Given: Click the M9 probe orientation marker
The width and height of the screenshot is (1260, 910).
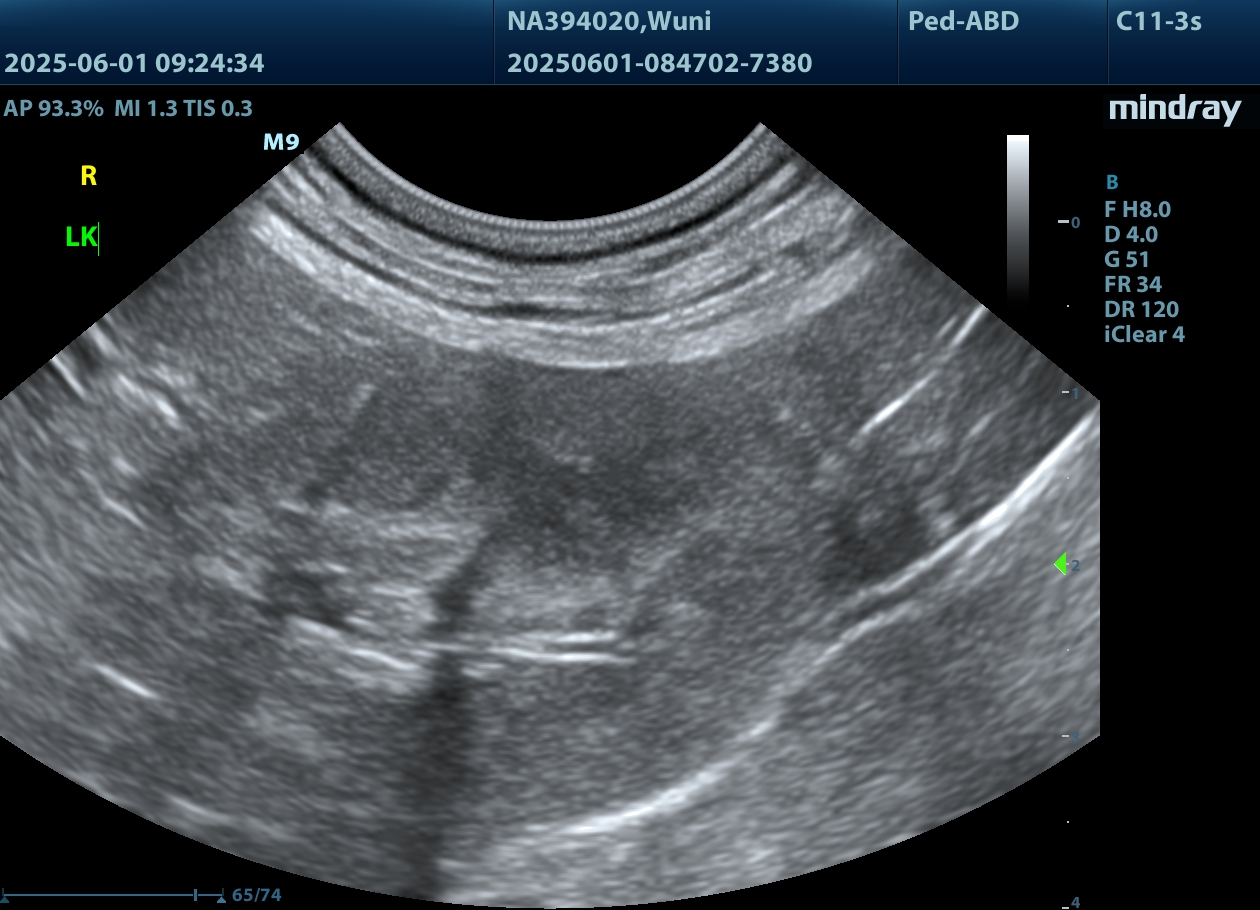Looking at the screenshot, I should click(x=281, y=142).
